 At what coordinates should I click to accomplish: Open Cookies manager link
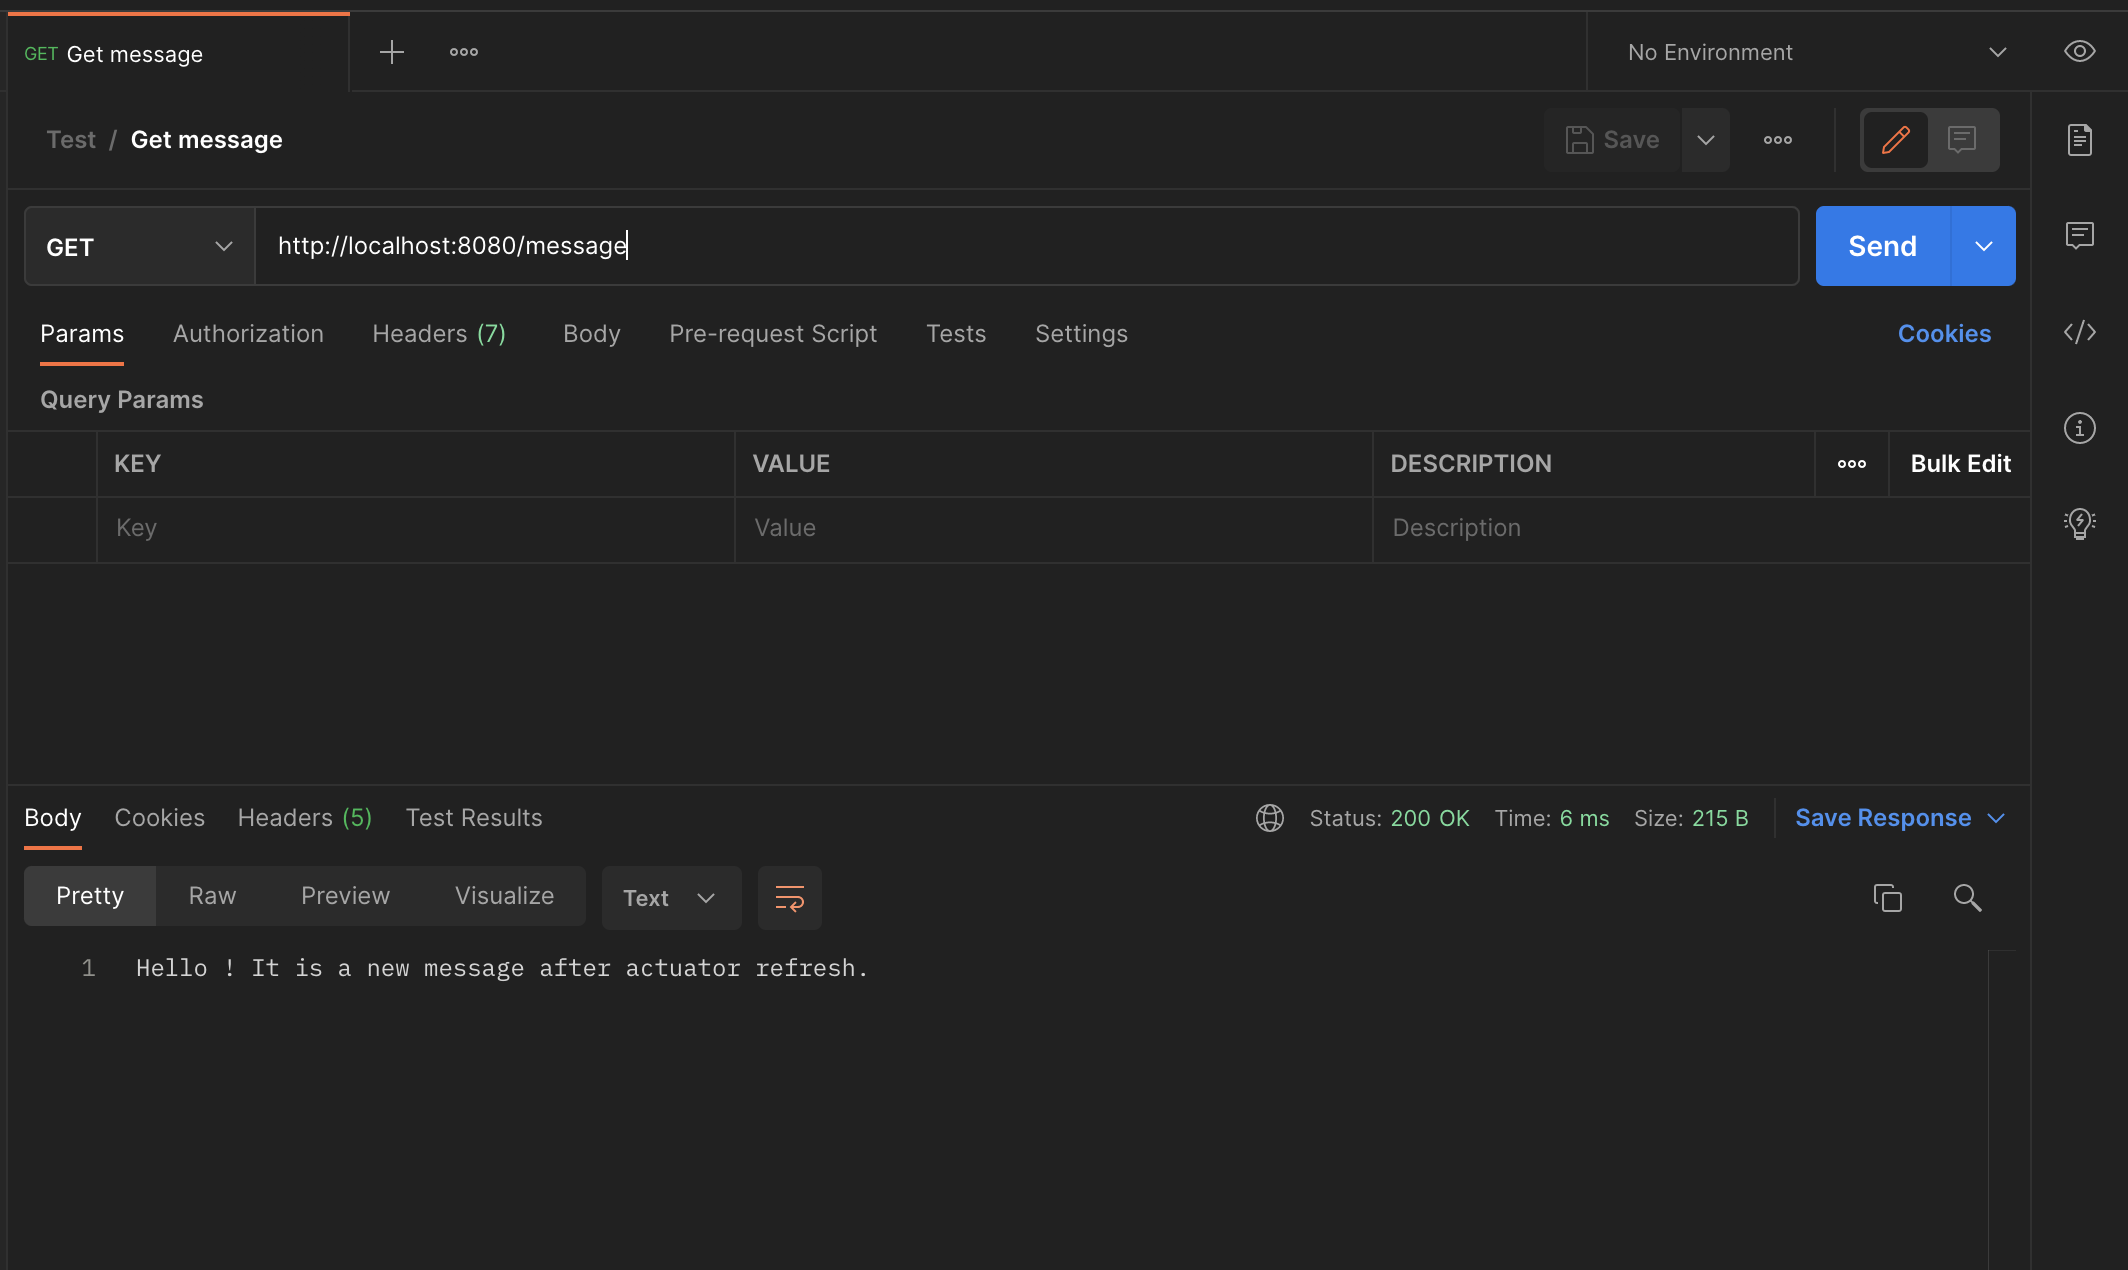coord(1943,333)
